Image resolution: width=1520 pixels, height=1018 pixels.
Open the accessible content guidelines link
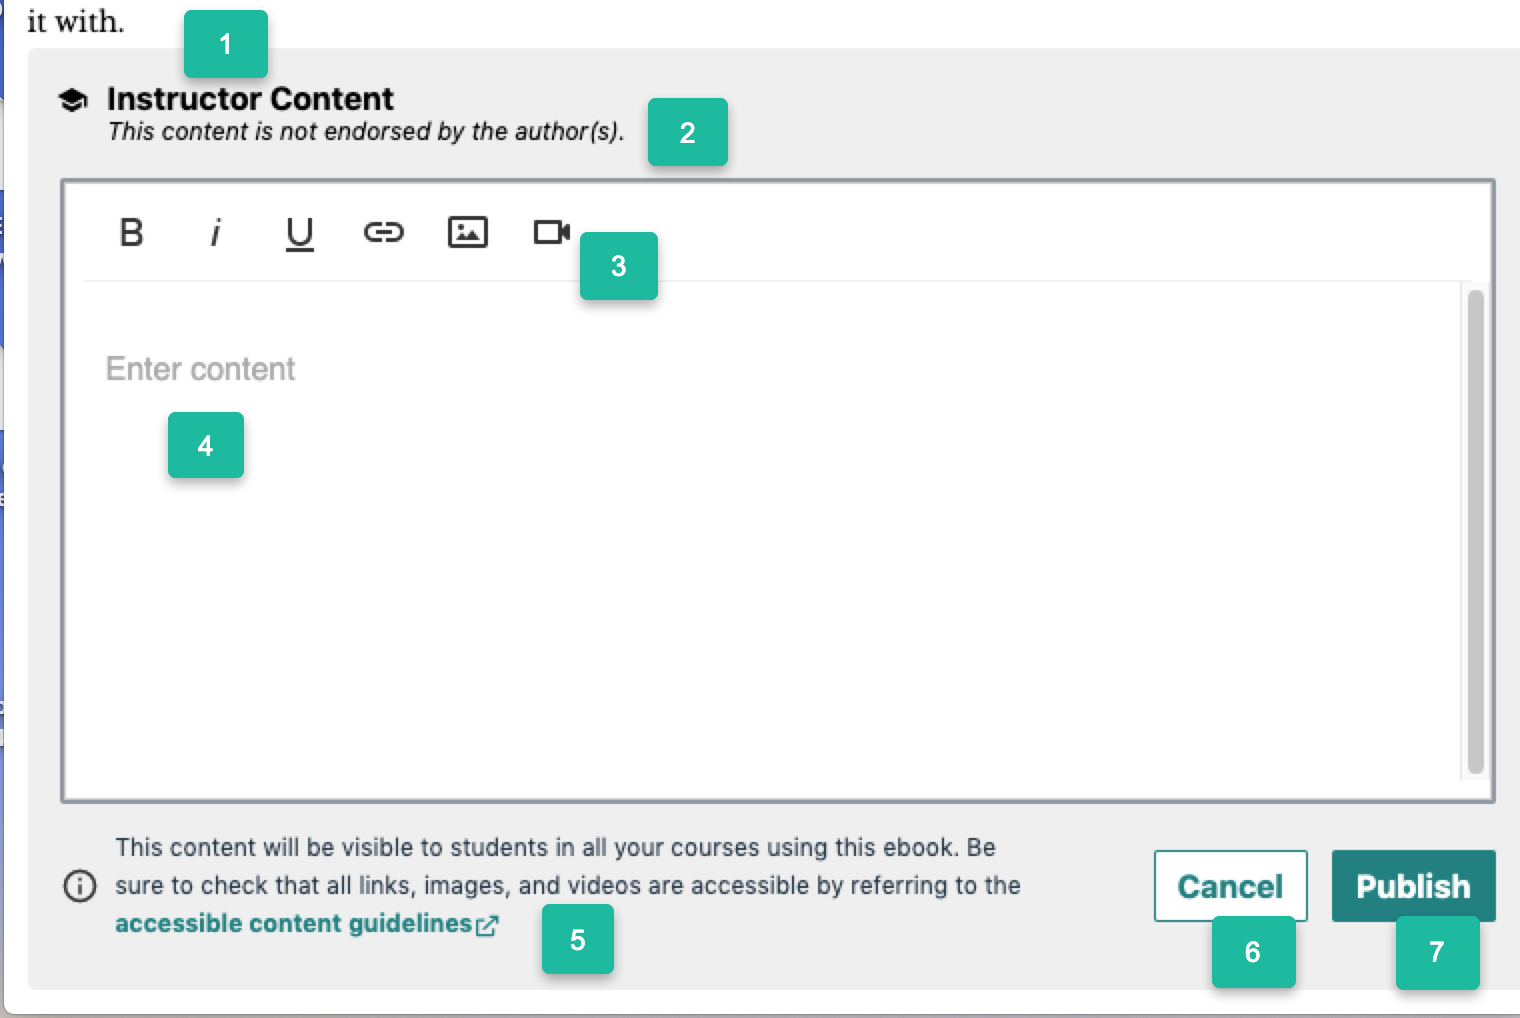(293, 923)
